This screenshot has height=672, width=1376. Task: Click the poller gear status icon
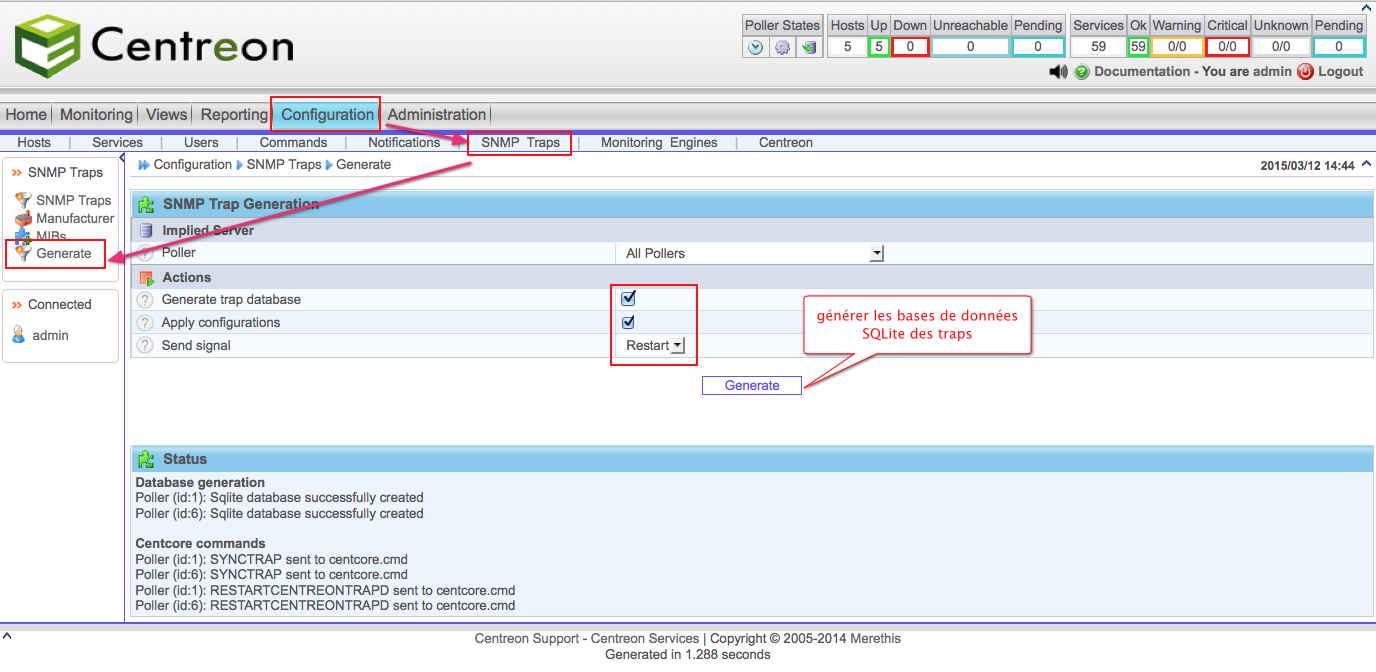(782, 47)
